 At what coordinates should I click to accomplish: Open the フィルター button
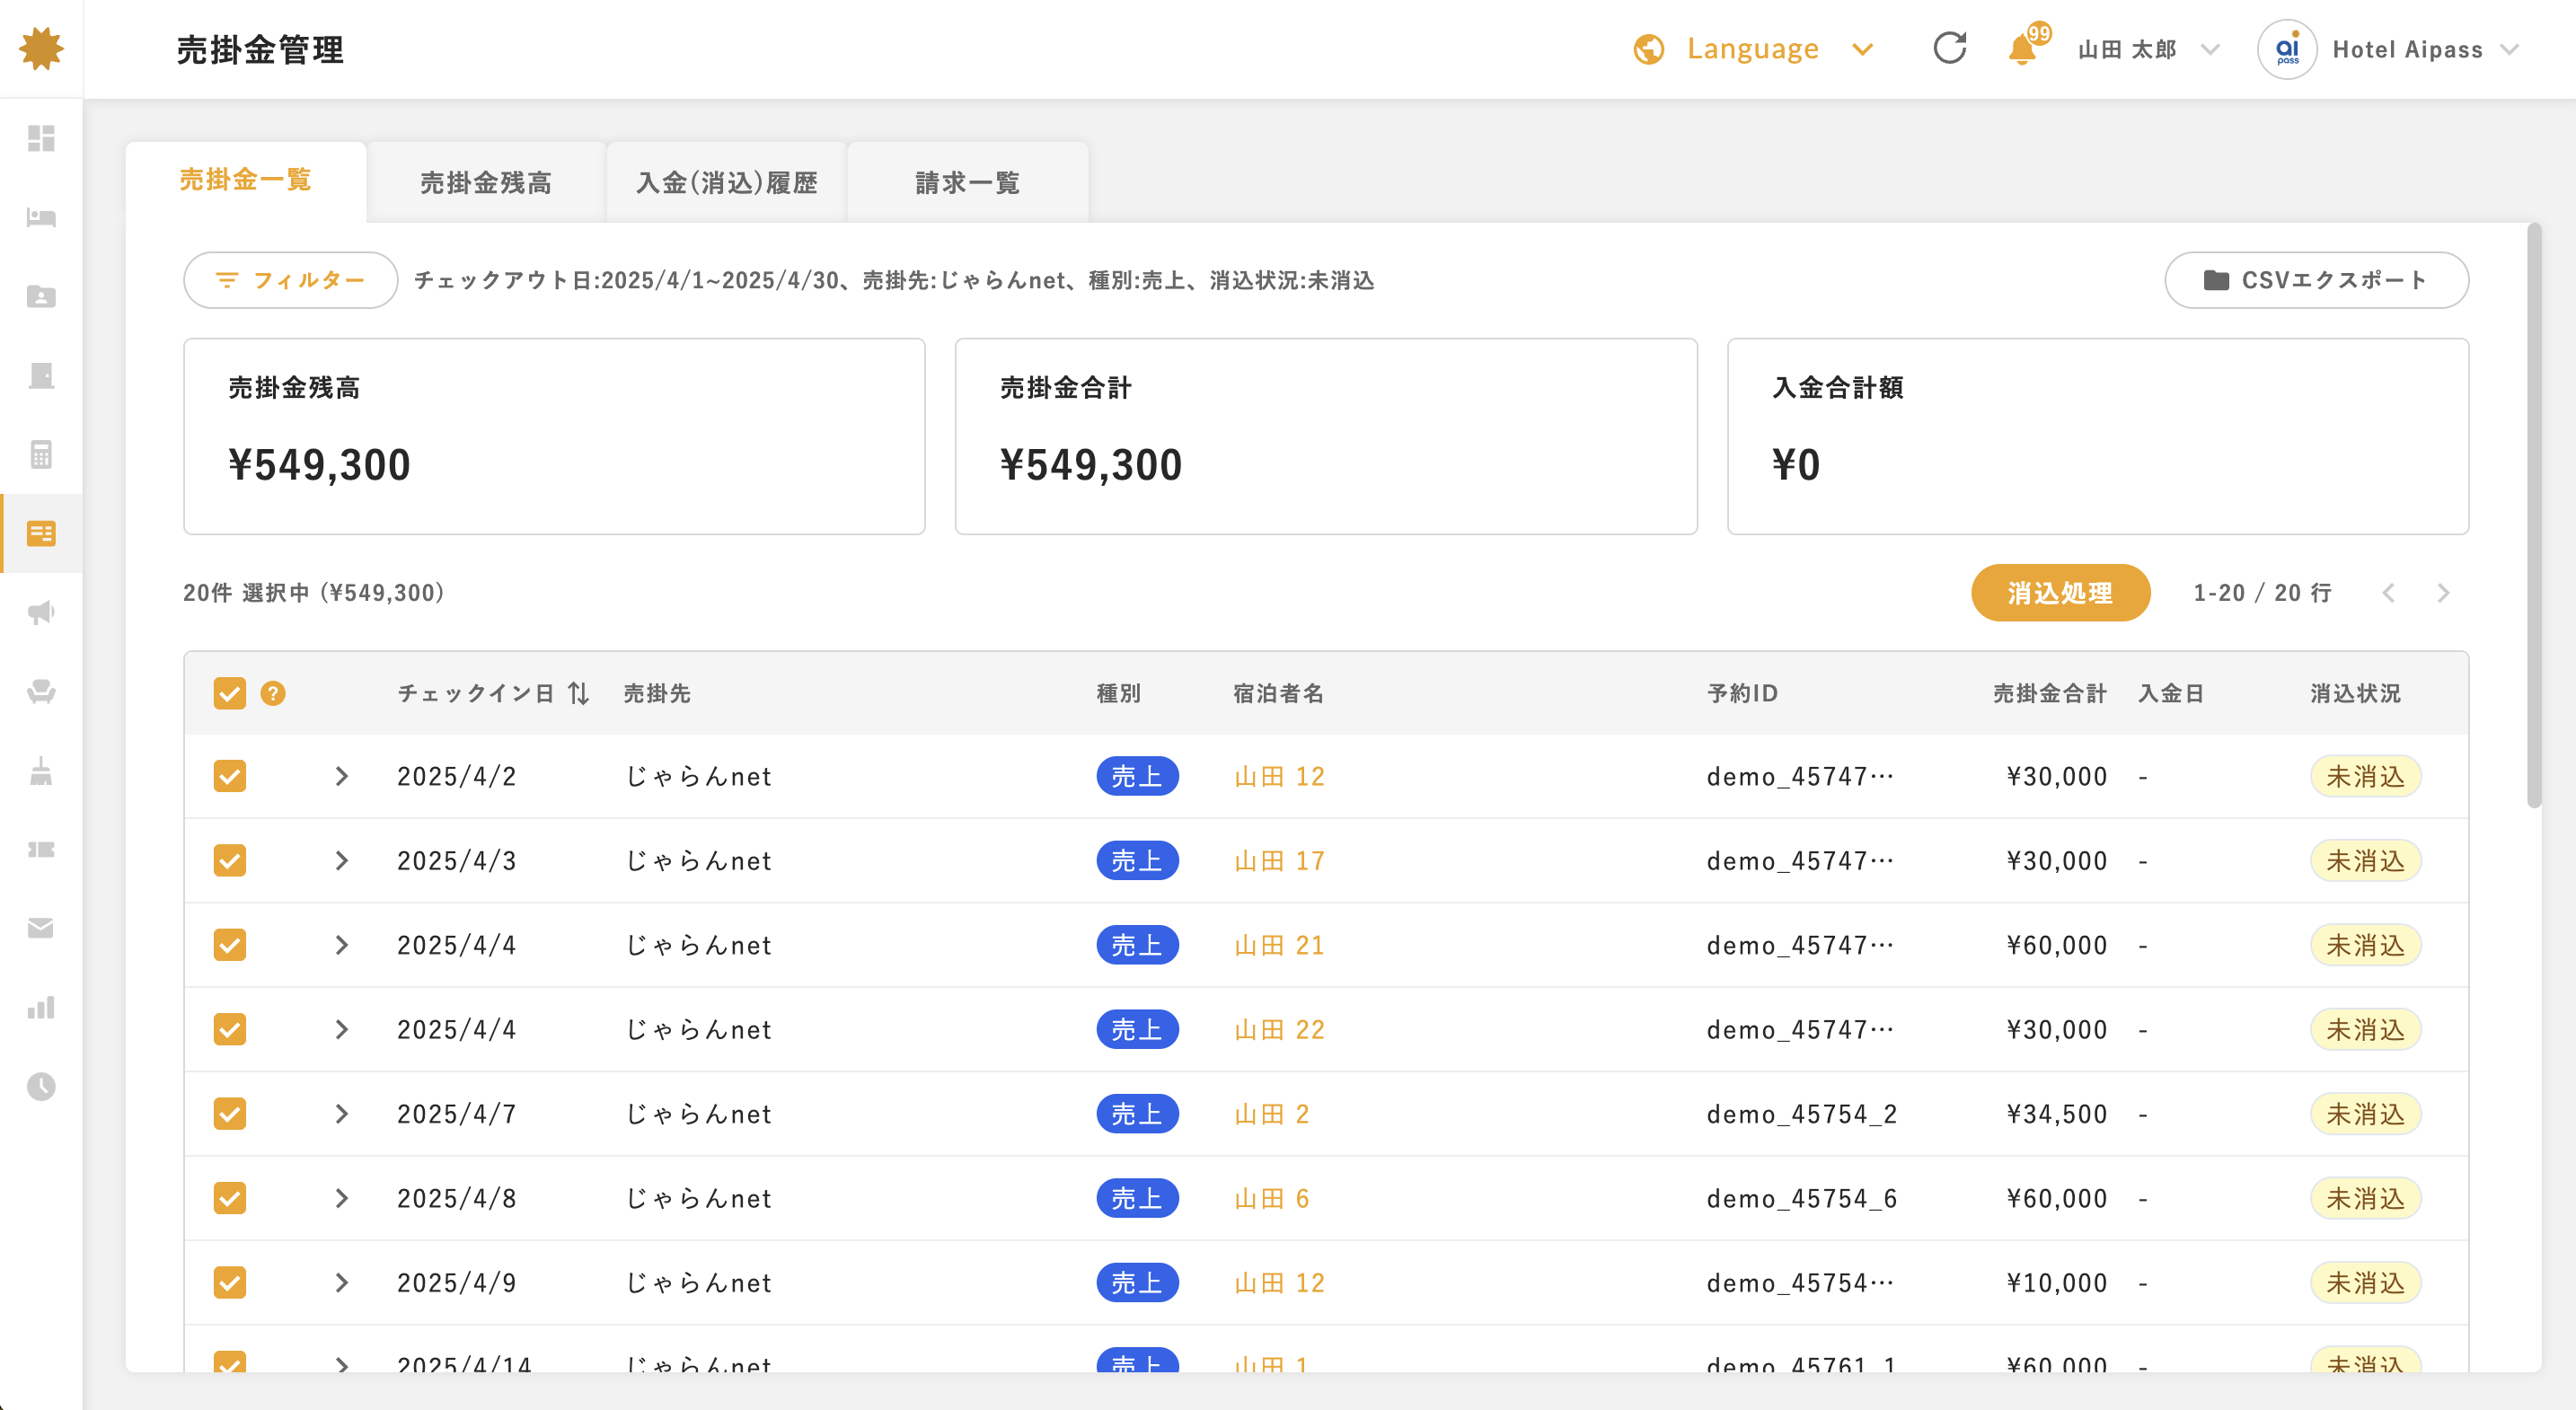(x=290, y=280)
